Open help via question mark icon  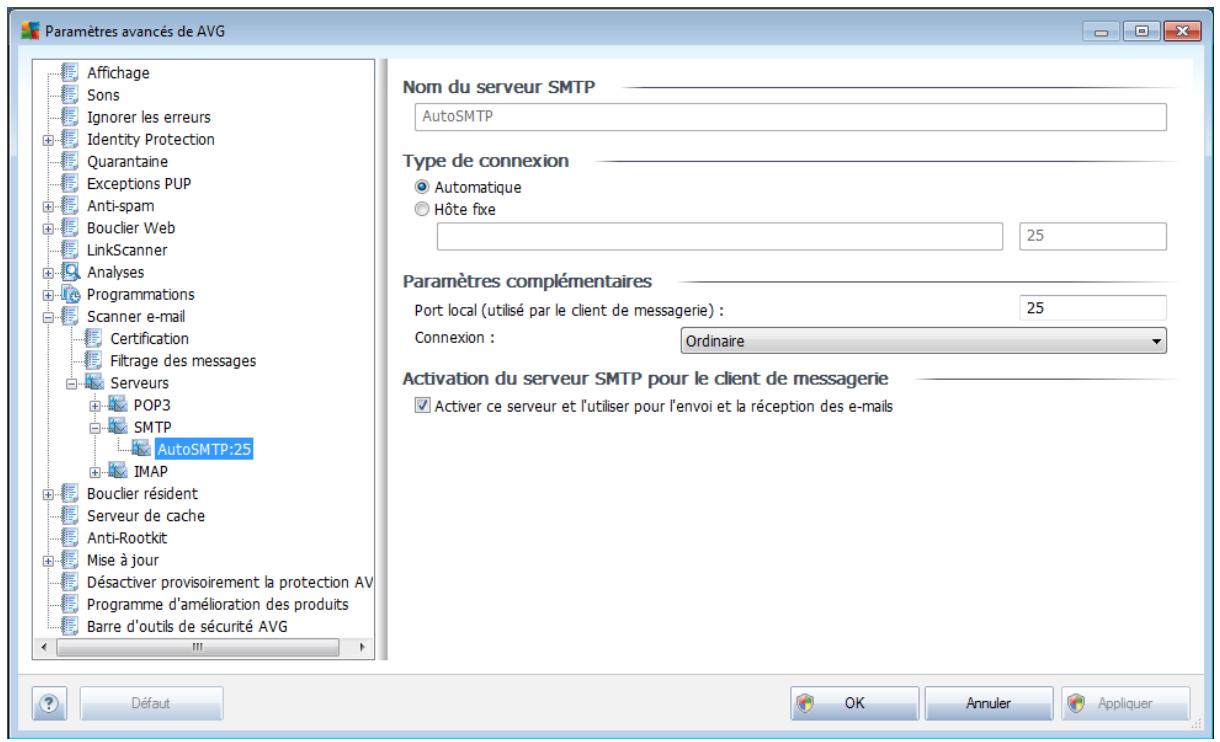(x=50, y=703)
